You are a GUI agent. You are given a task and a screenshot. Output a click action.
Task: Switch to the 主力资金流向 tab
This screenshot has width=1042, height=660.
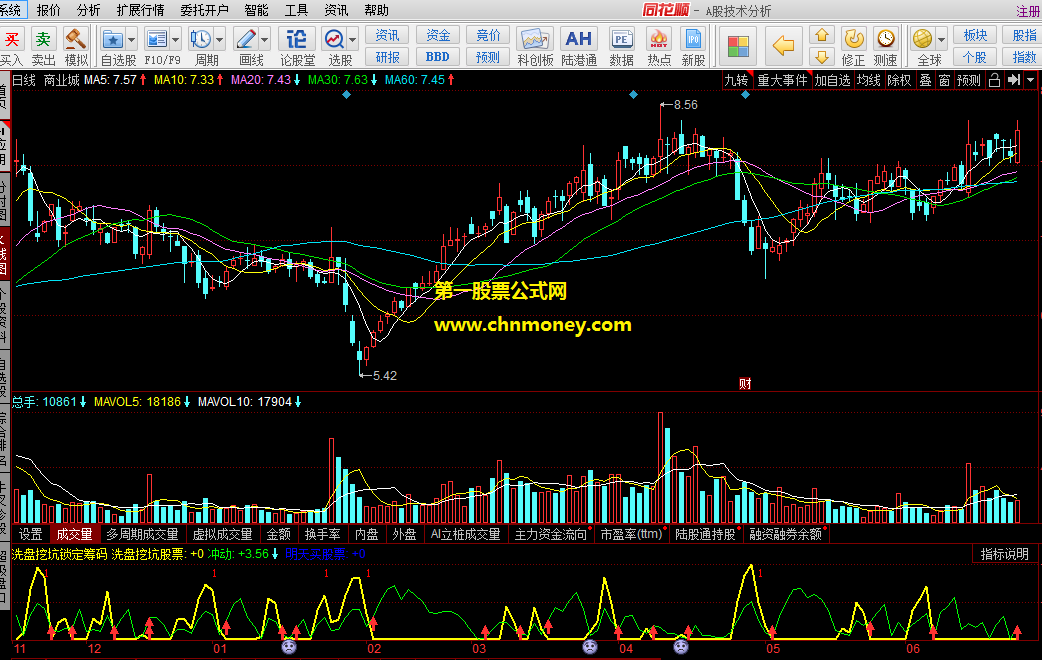[x=551, y=534]
